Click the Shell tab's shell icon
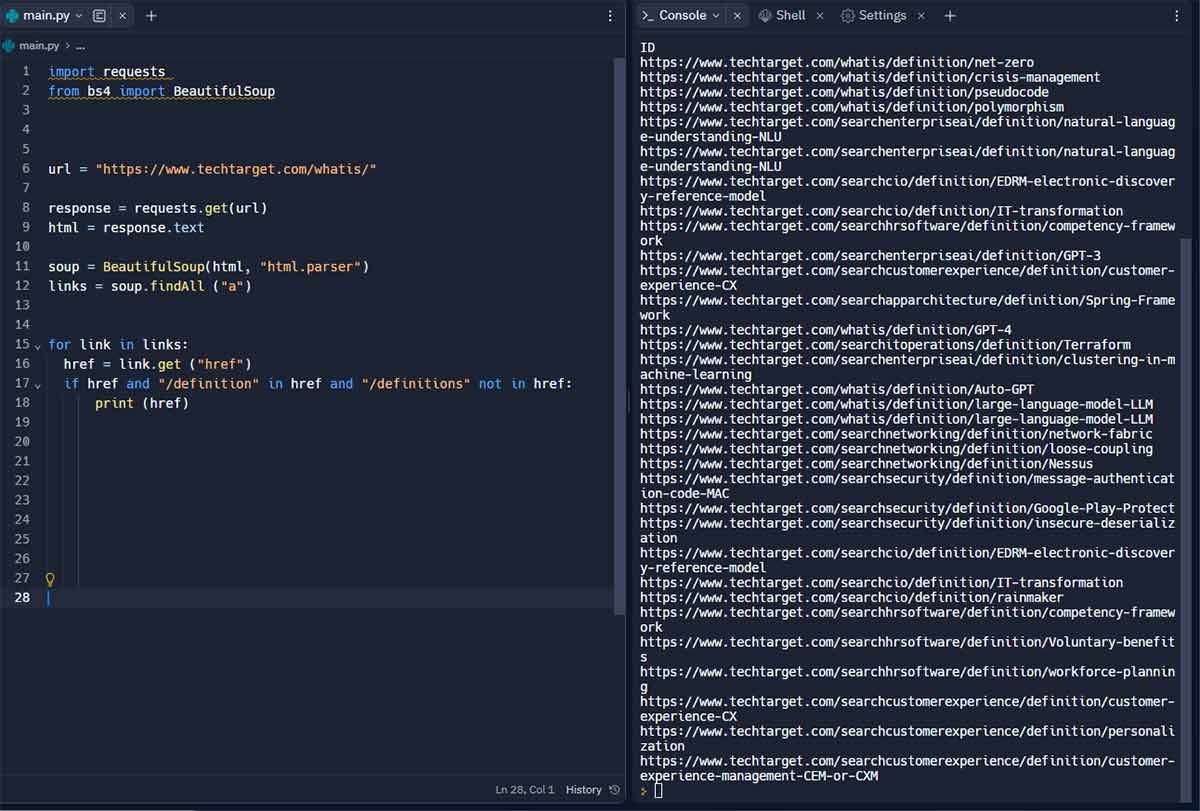Screen dimensions: 1200x811 coord(764,15)
